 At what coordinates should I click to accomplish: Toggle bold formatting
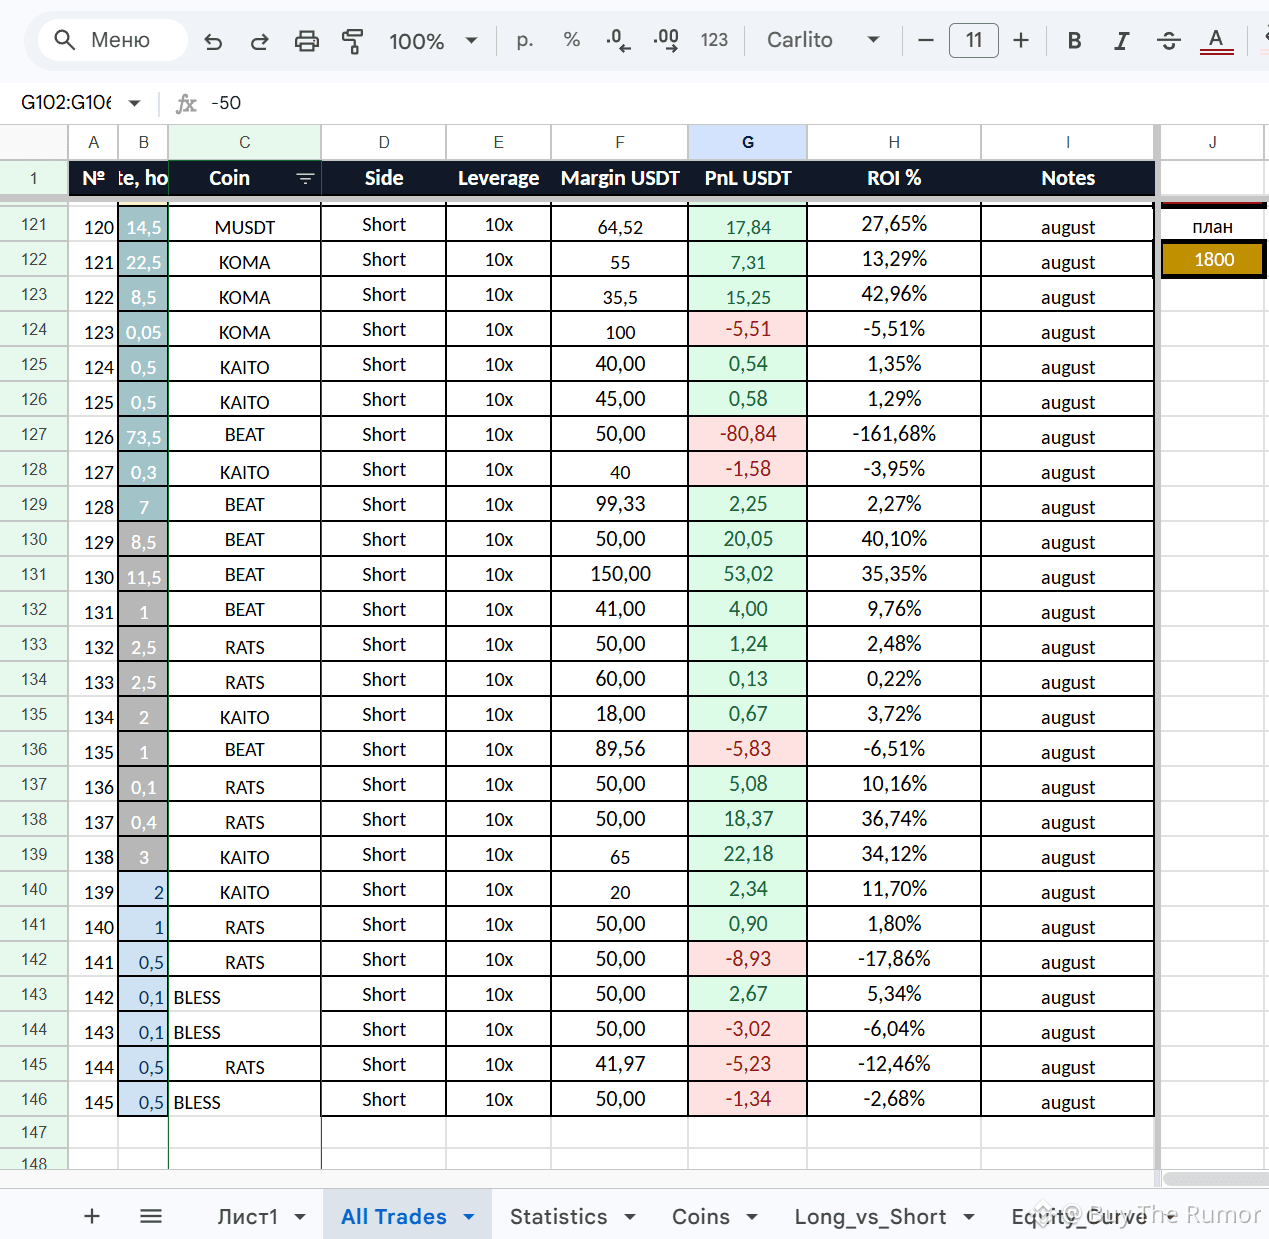pyautogui.click(x=1074, y=40)
